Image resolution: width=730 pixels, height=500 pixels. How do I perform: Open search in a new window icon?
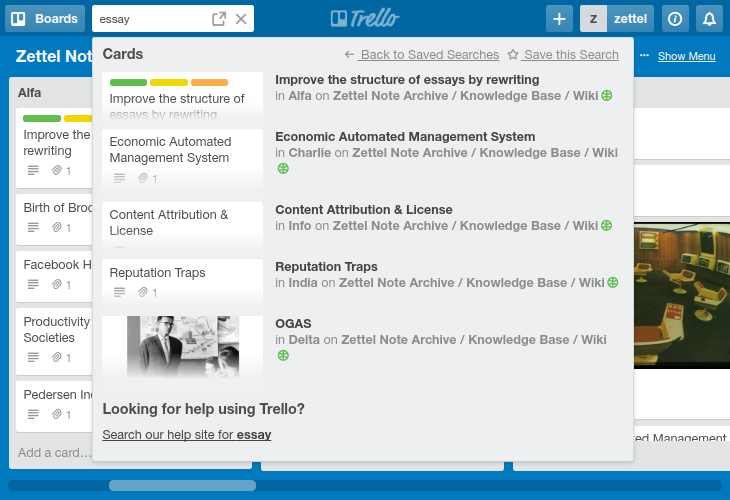click(219, 19)
